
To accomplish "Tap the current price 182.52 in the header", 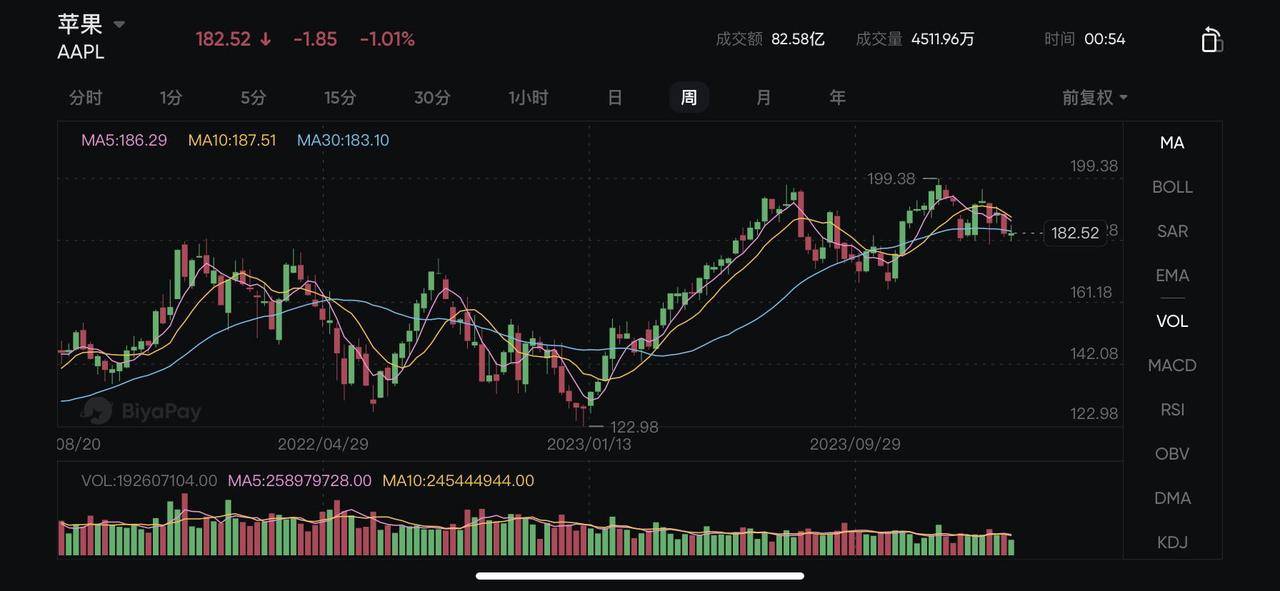I will [x=223, y=39].
